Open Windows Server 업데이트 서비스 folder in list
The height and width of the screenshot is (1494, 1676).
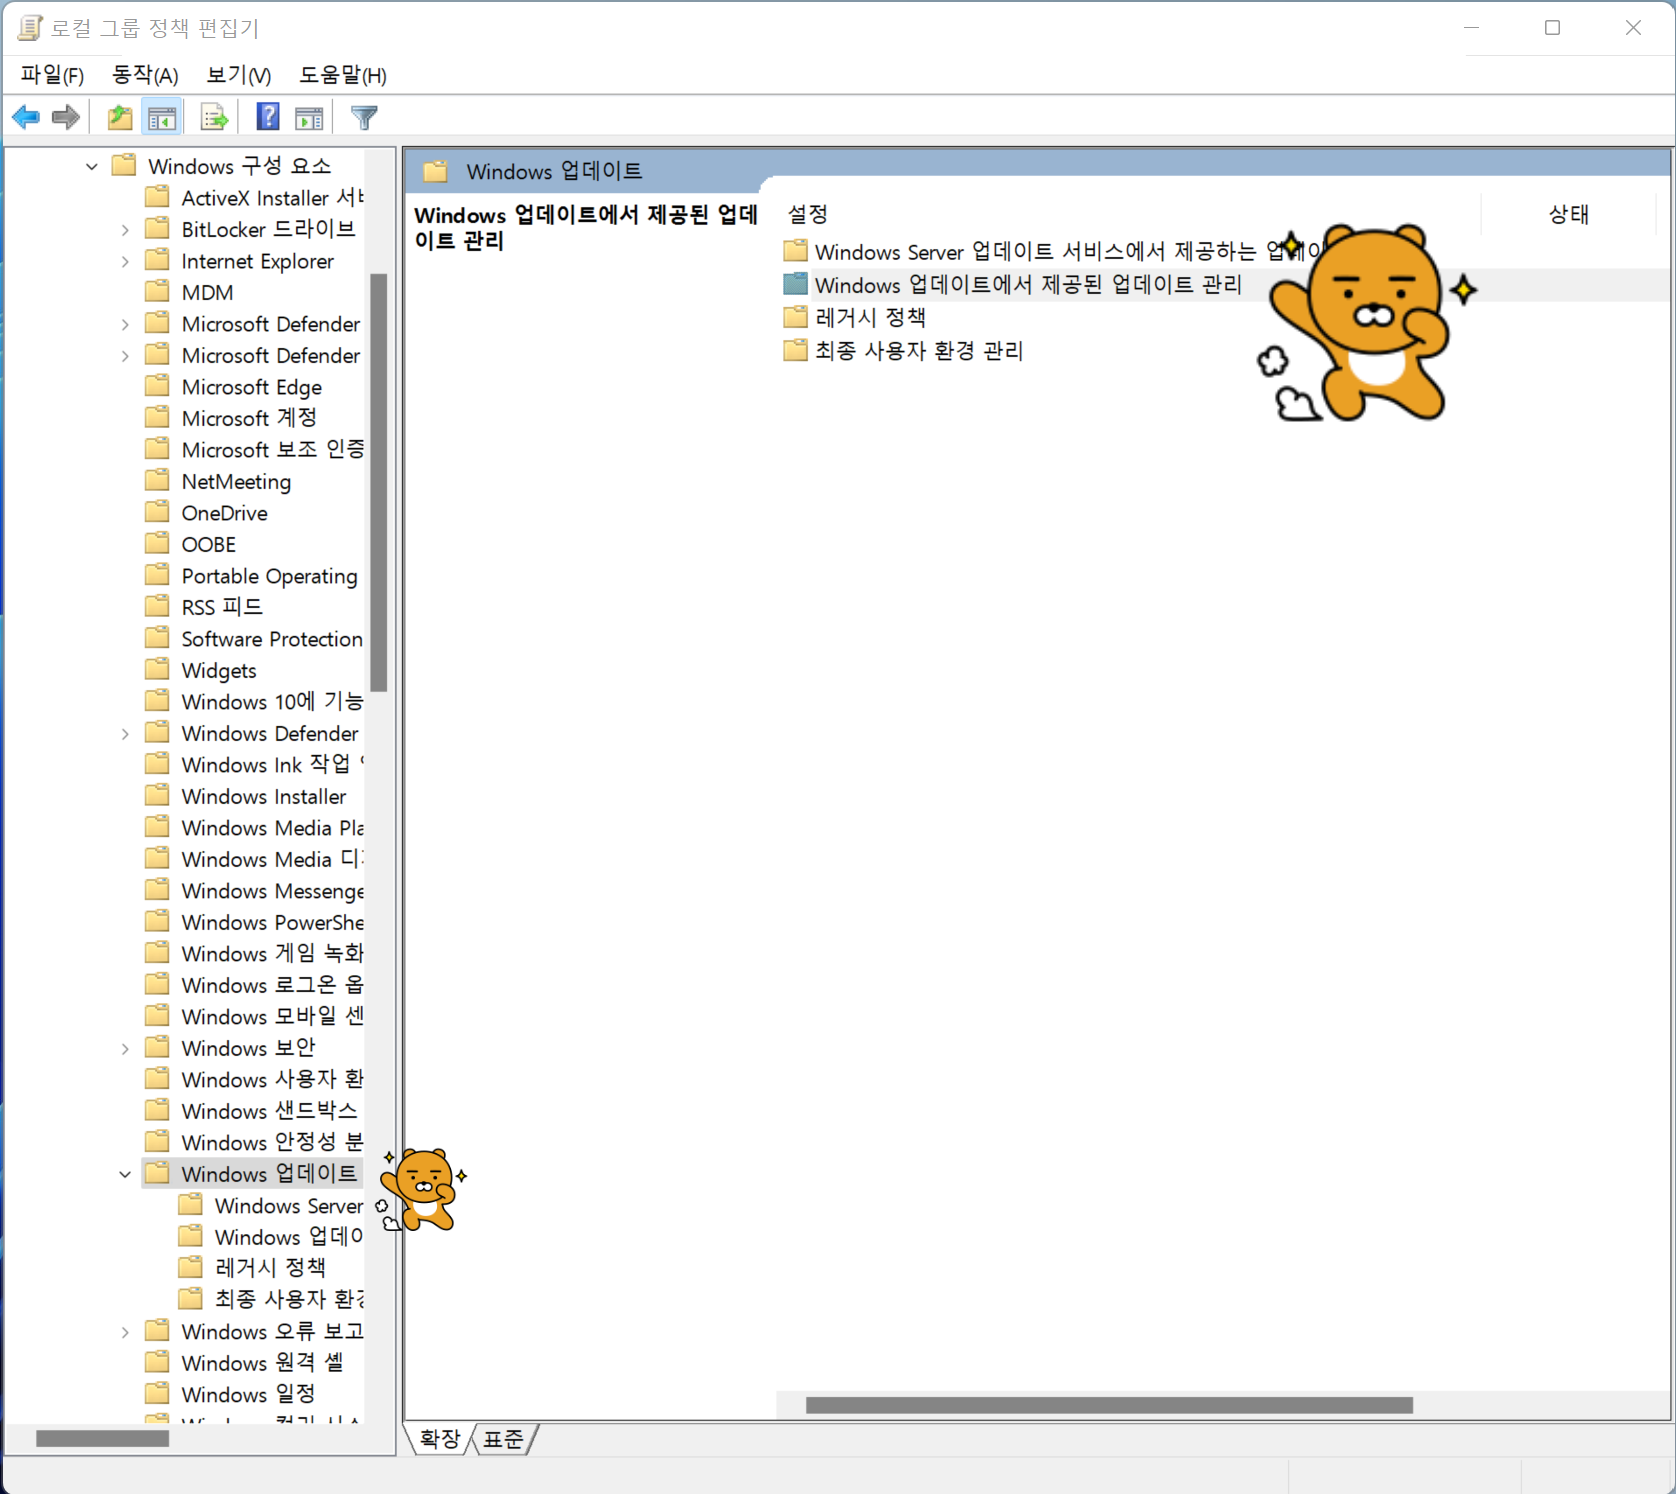[1055, 251]
